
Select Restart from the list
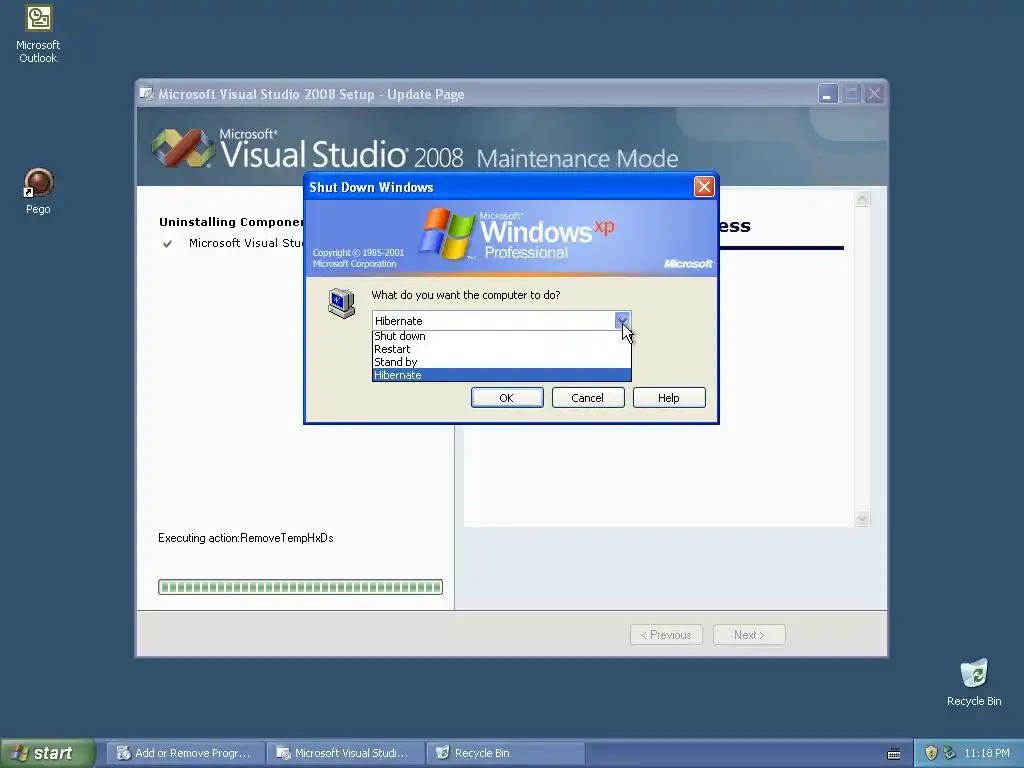click(502, 349)
